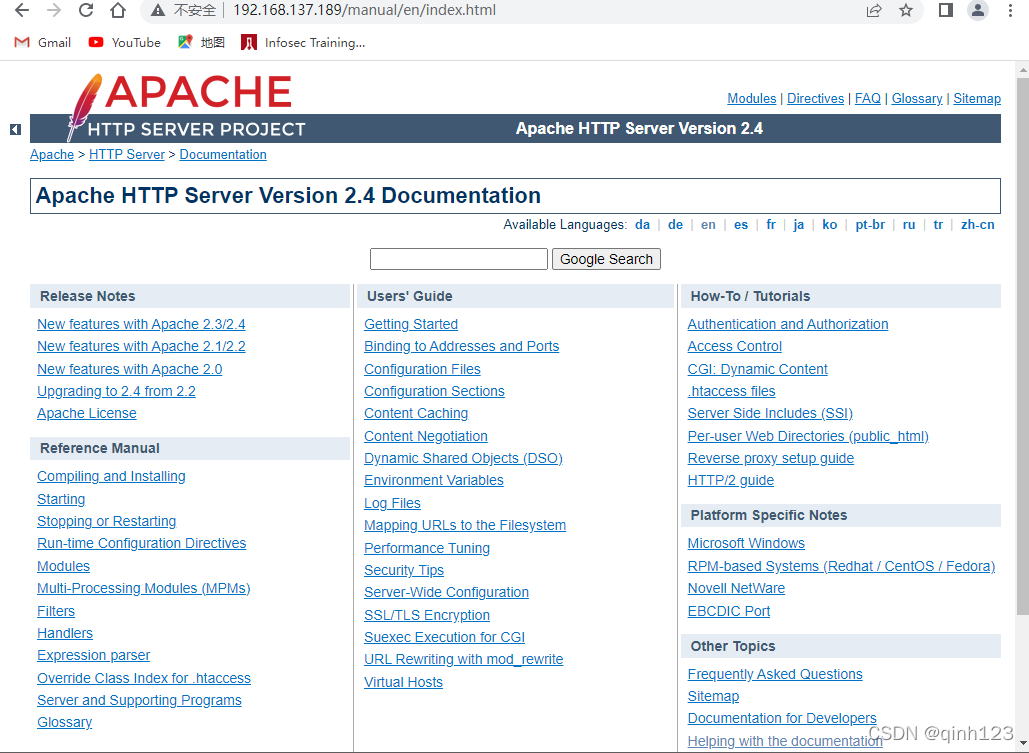Open URL Rewriting with mod_rewrite
The width and height of the screenshot is (1029, 753).
click(x=463, y=659)
